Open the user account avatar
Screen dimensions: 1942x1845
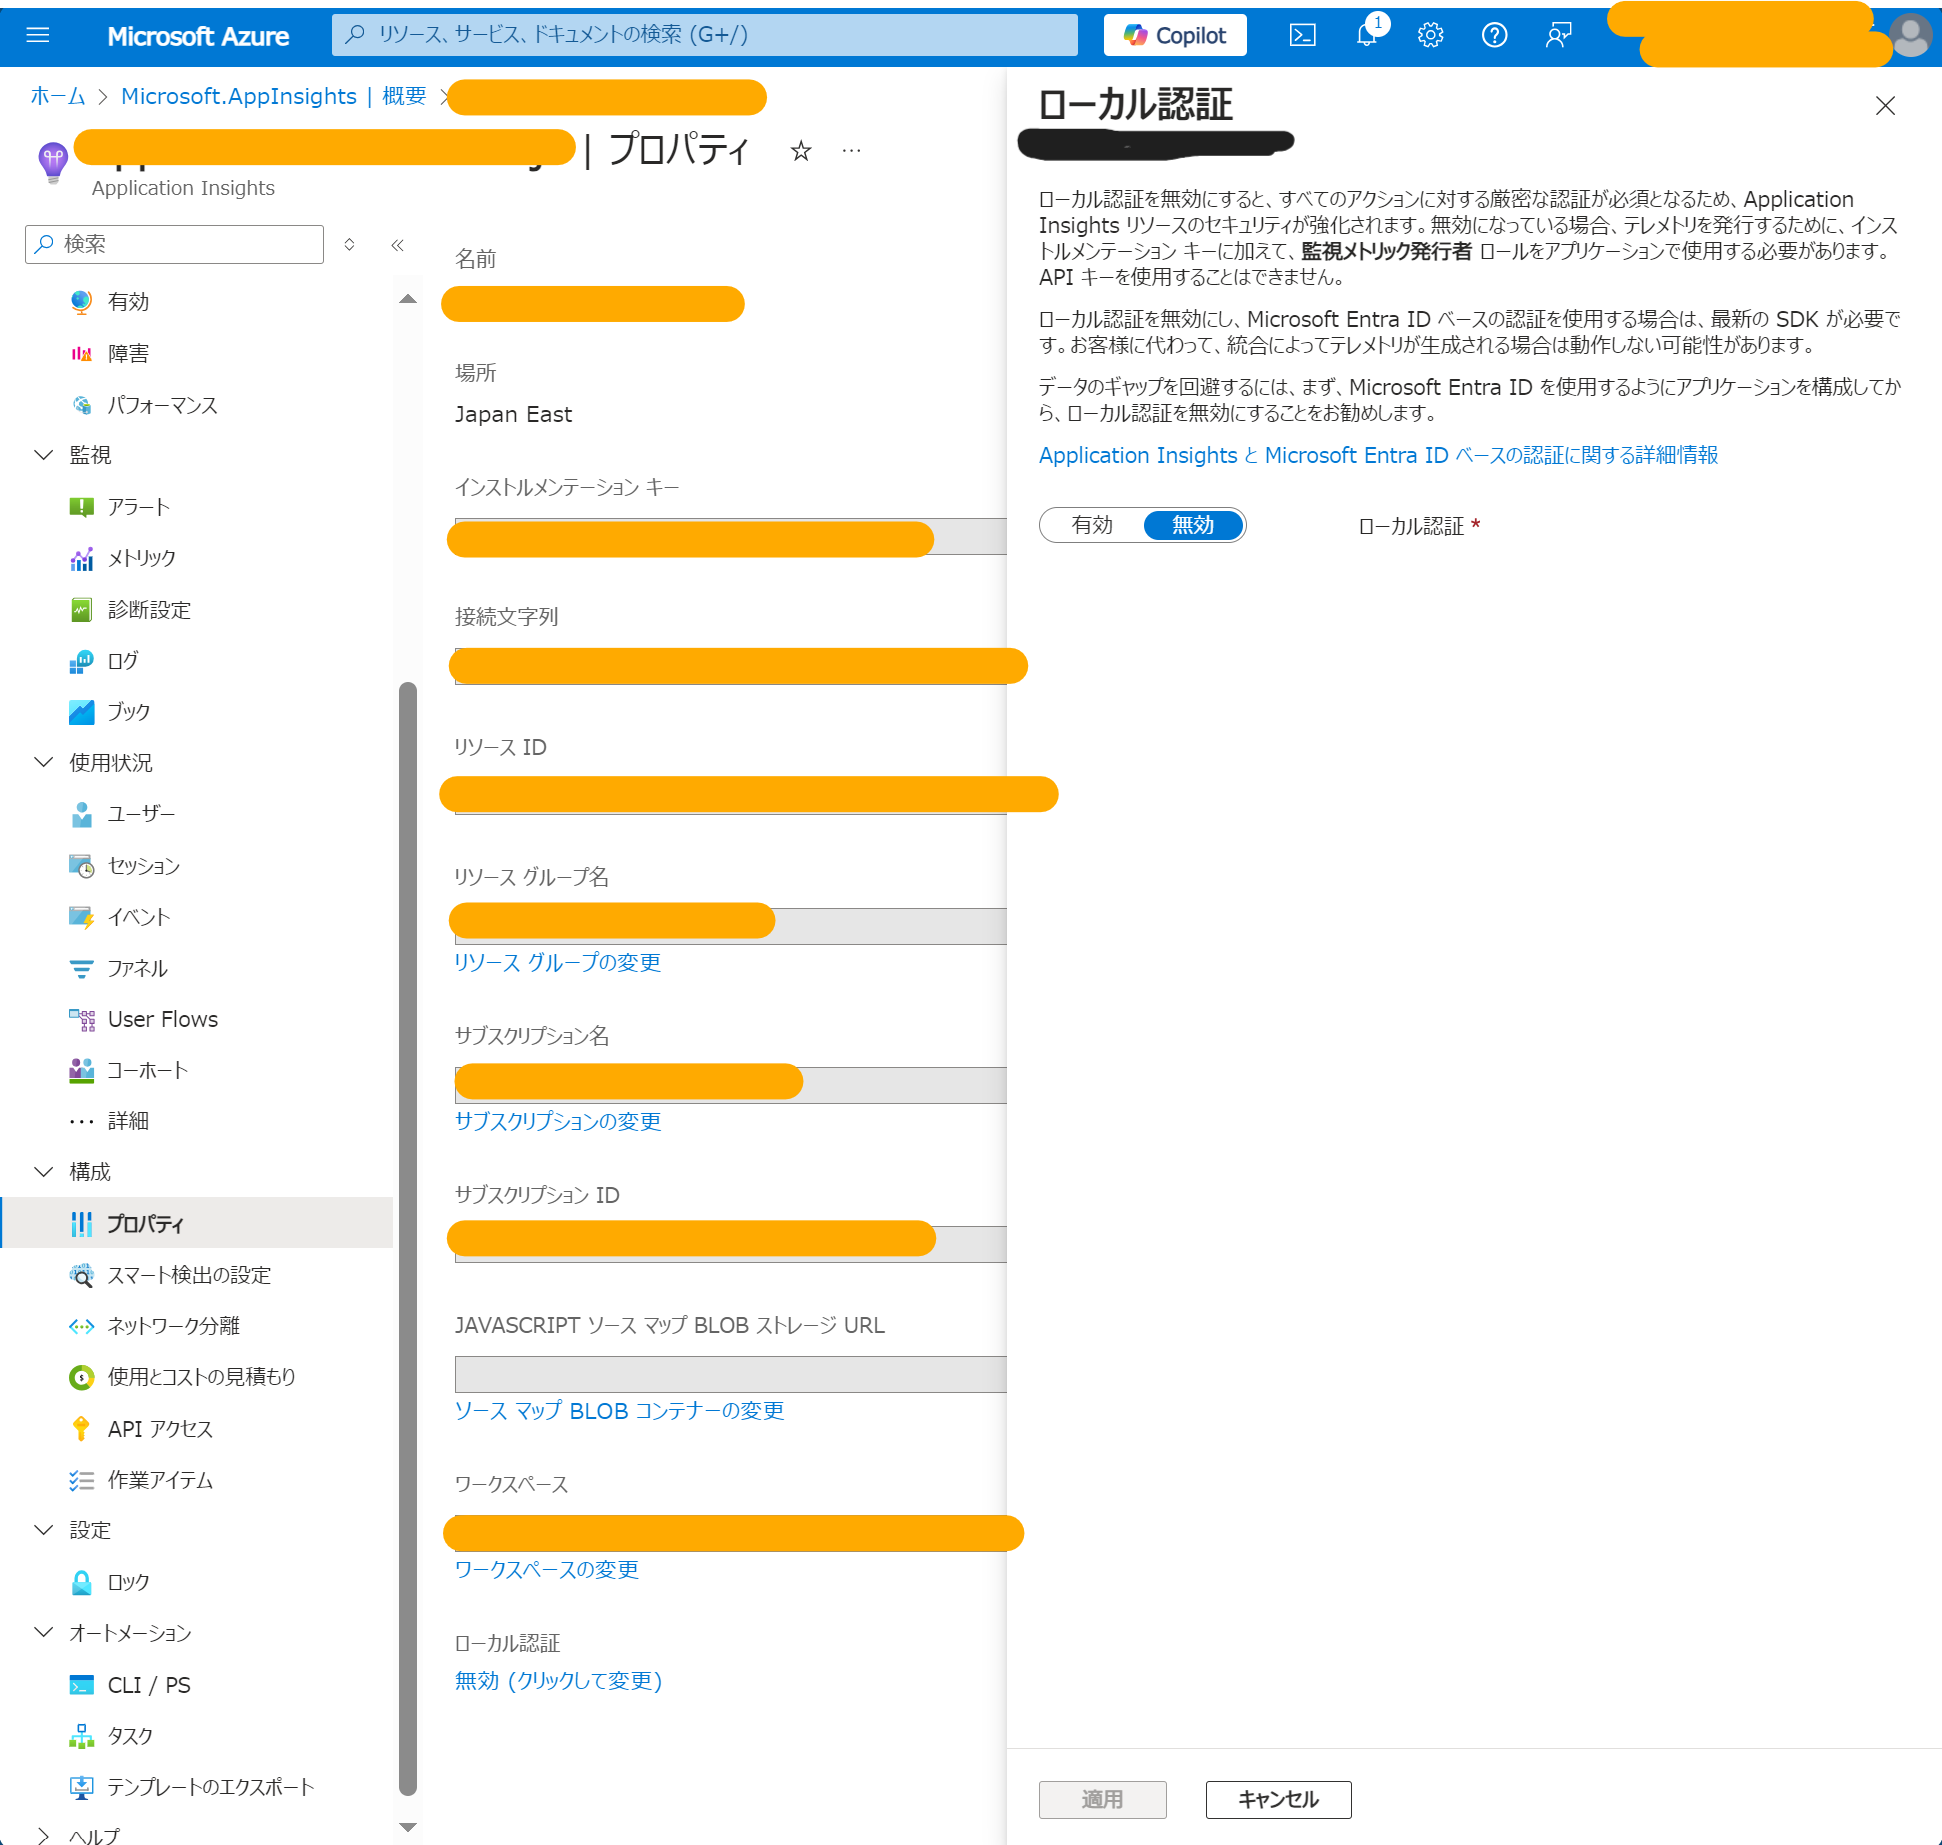(x=1911, y=36)
